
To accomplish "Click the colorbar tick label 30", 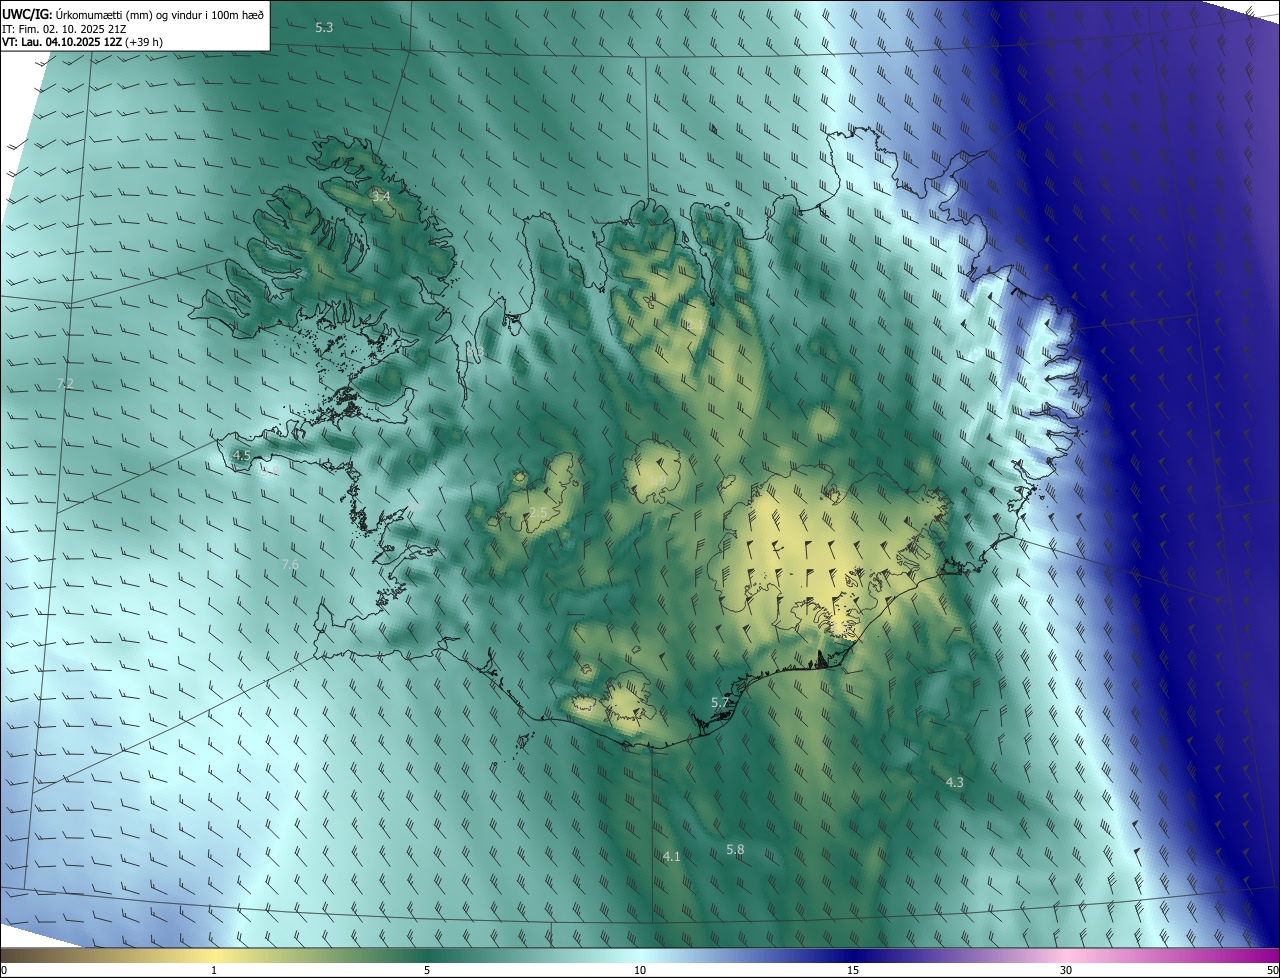I will click(1066, 971).
